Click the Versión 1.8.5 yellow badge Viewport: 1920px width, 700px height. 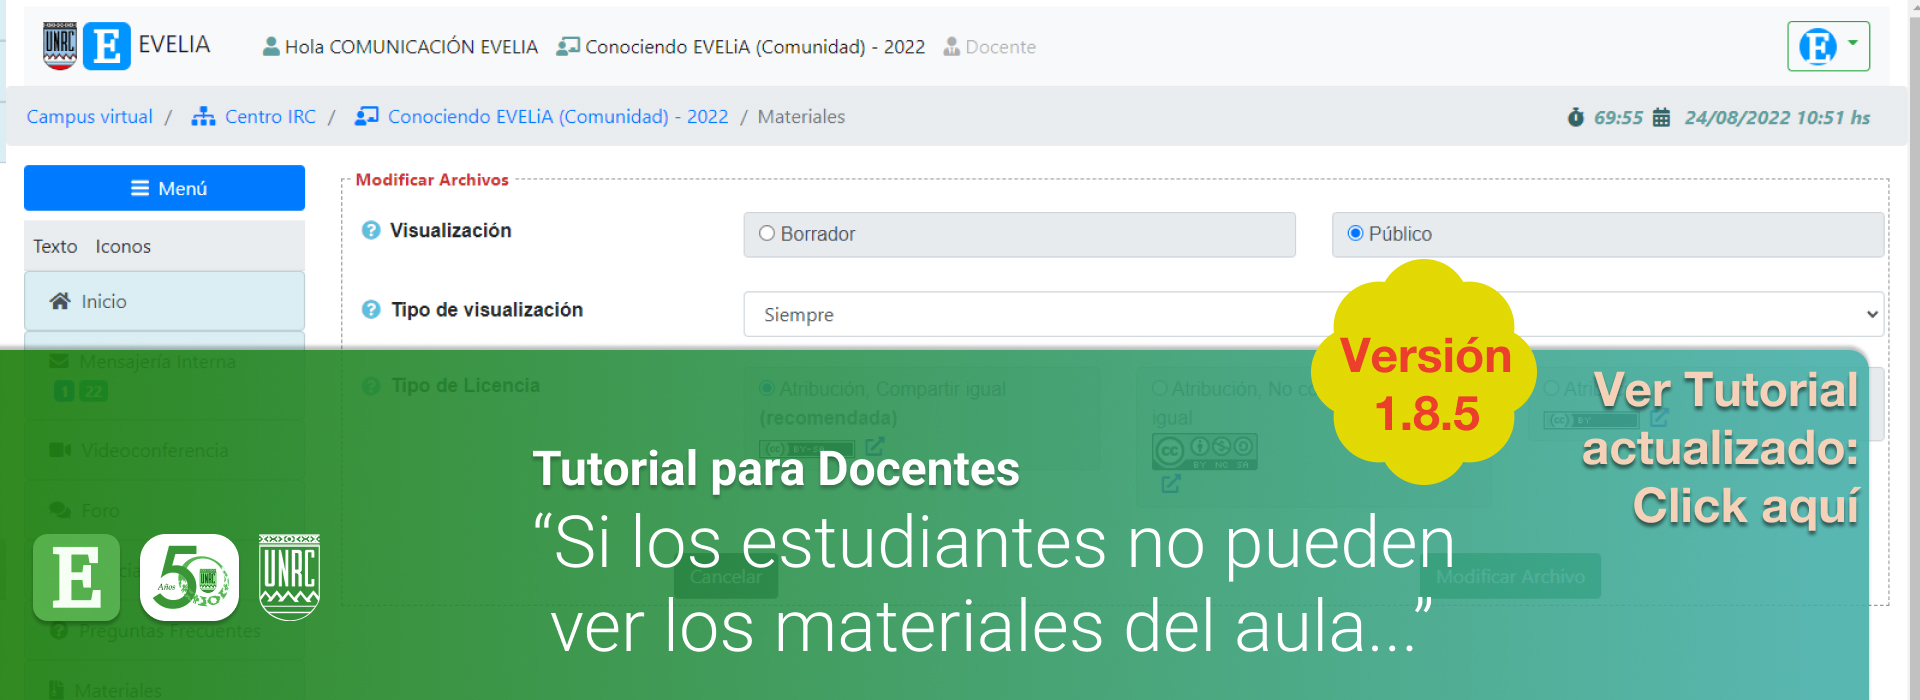[1424, 372]
